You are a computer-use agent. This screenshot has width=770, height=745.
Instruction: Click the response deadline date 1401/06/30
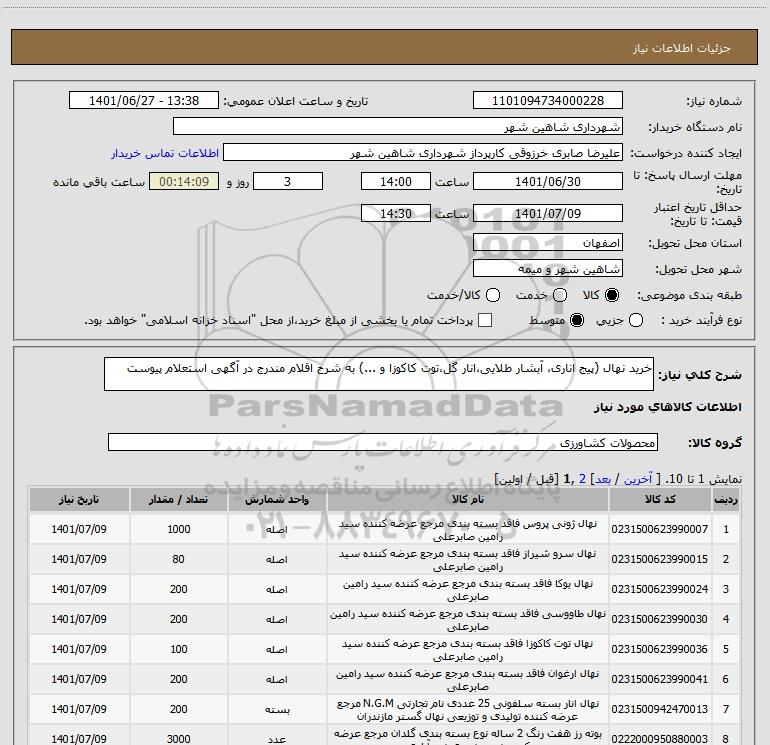pos(548,181)
